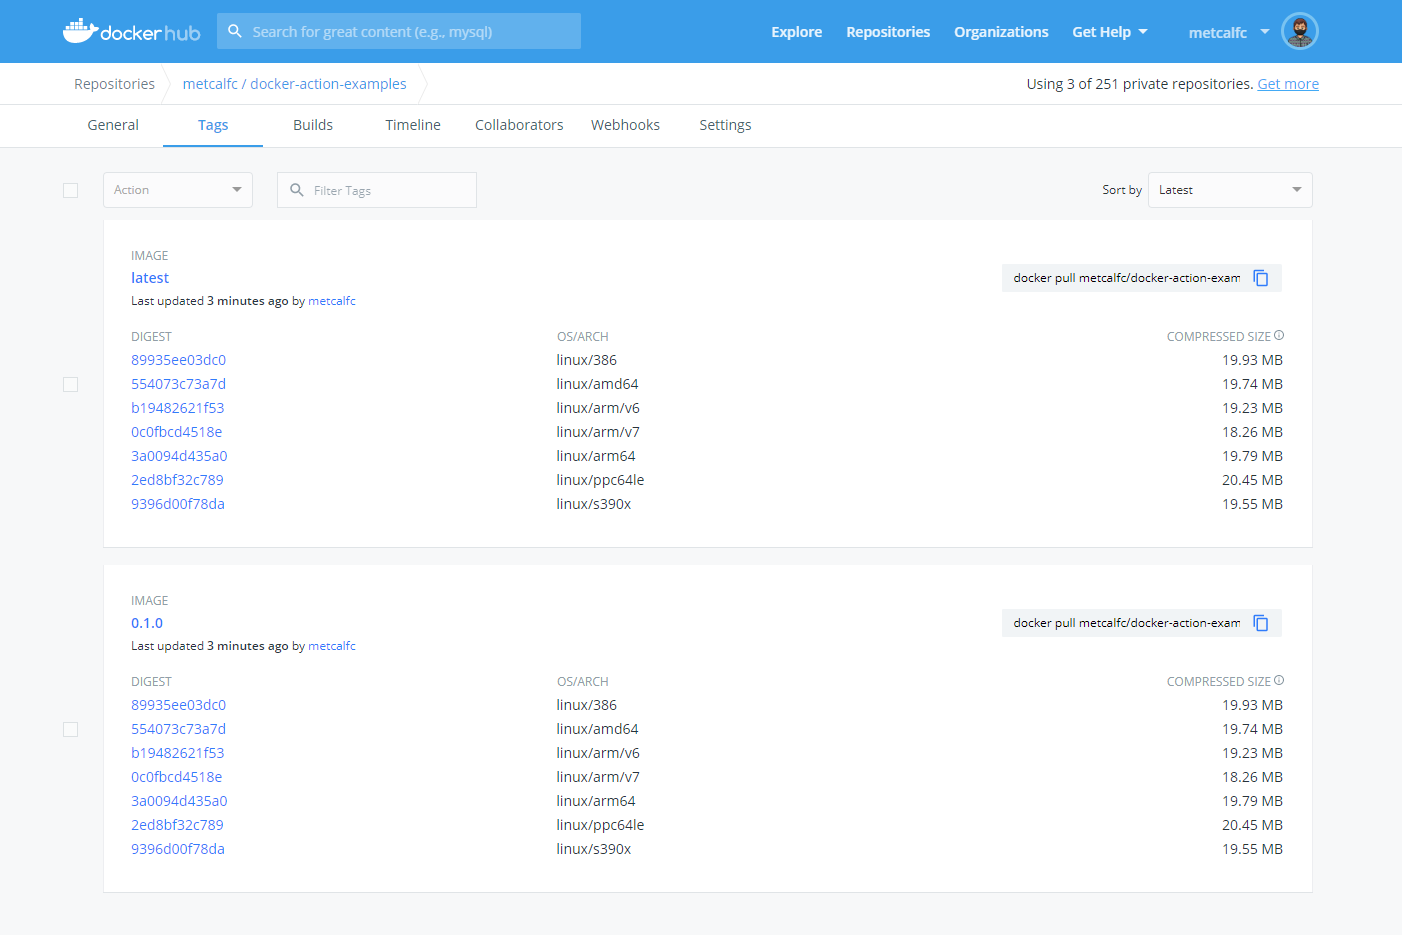Click linux/ppc64le under the 0.1.0 image
Image resolution: width=1402 pixels, height=935 pixels.
600,825
